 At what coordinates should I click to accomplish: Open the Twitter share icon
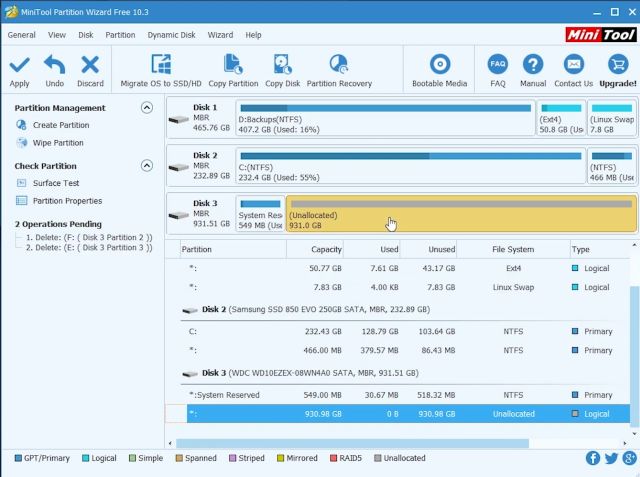pos(611,458)
